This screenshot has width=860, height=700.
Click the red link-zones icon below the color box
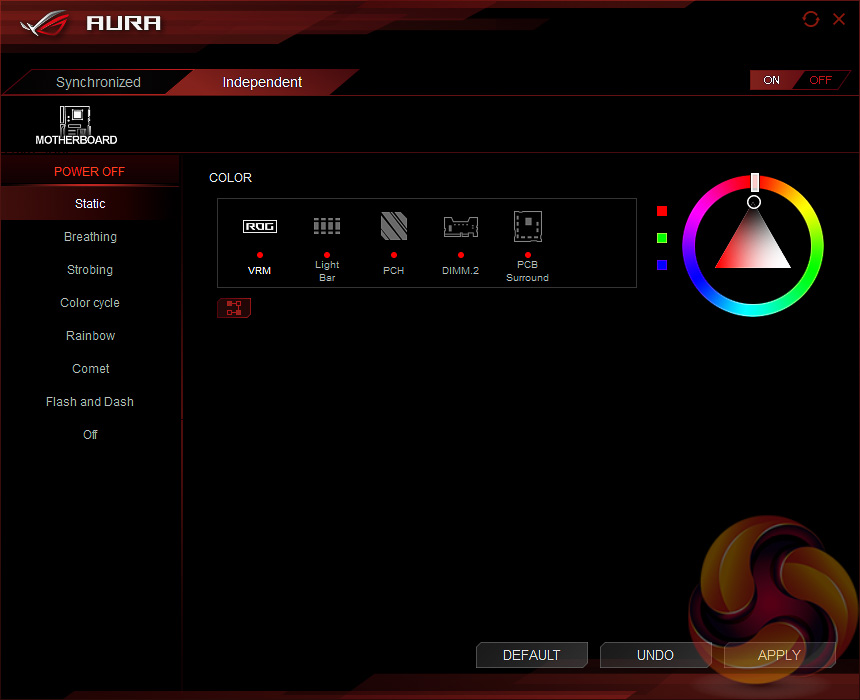pos(234,308)
